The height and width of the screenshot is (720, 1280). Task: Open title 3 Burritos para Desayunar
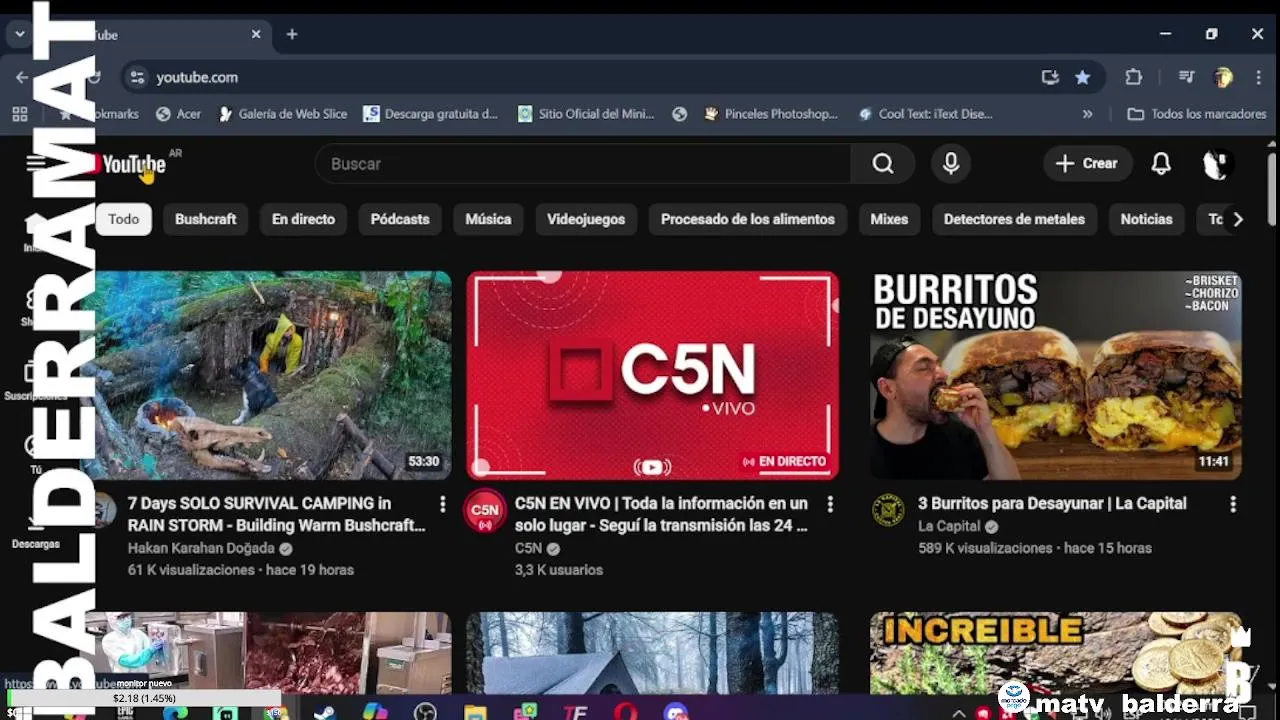coord(1052,503)
